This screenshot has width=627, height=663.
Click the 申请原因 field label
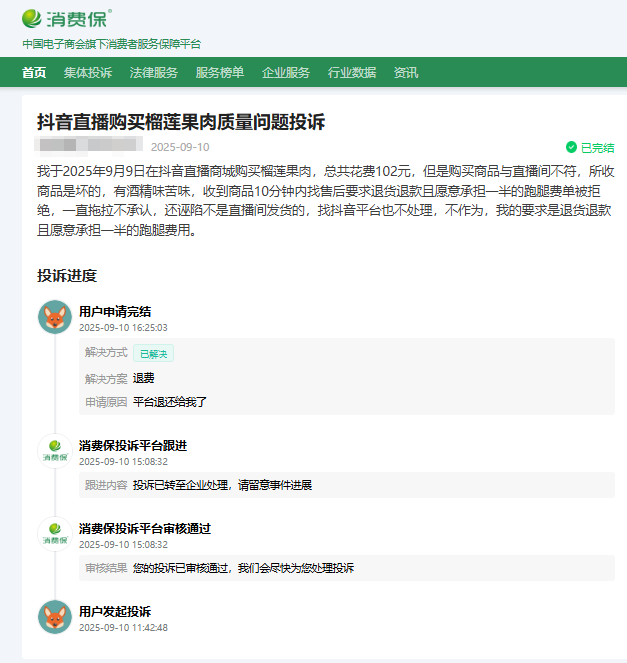[106, 402]
